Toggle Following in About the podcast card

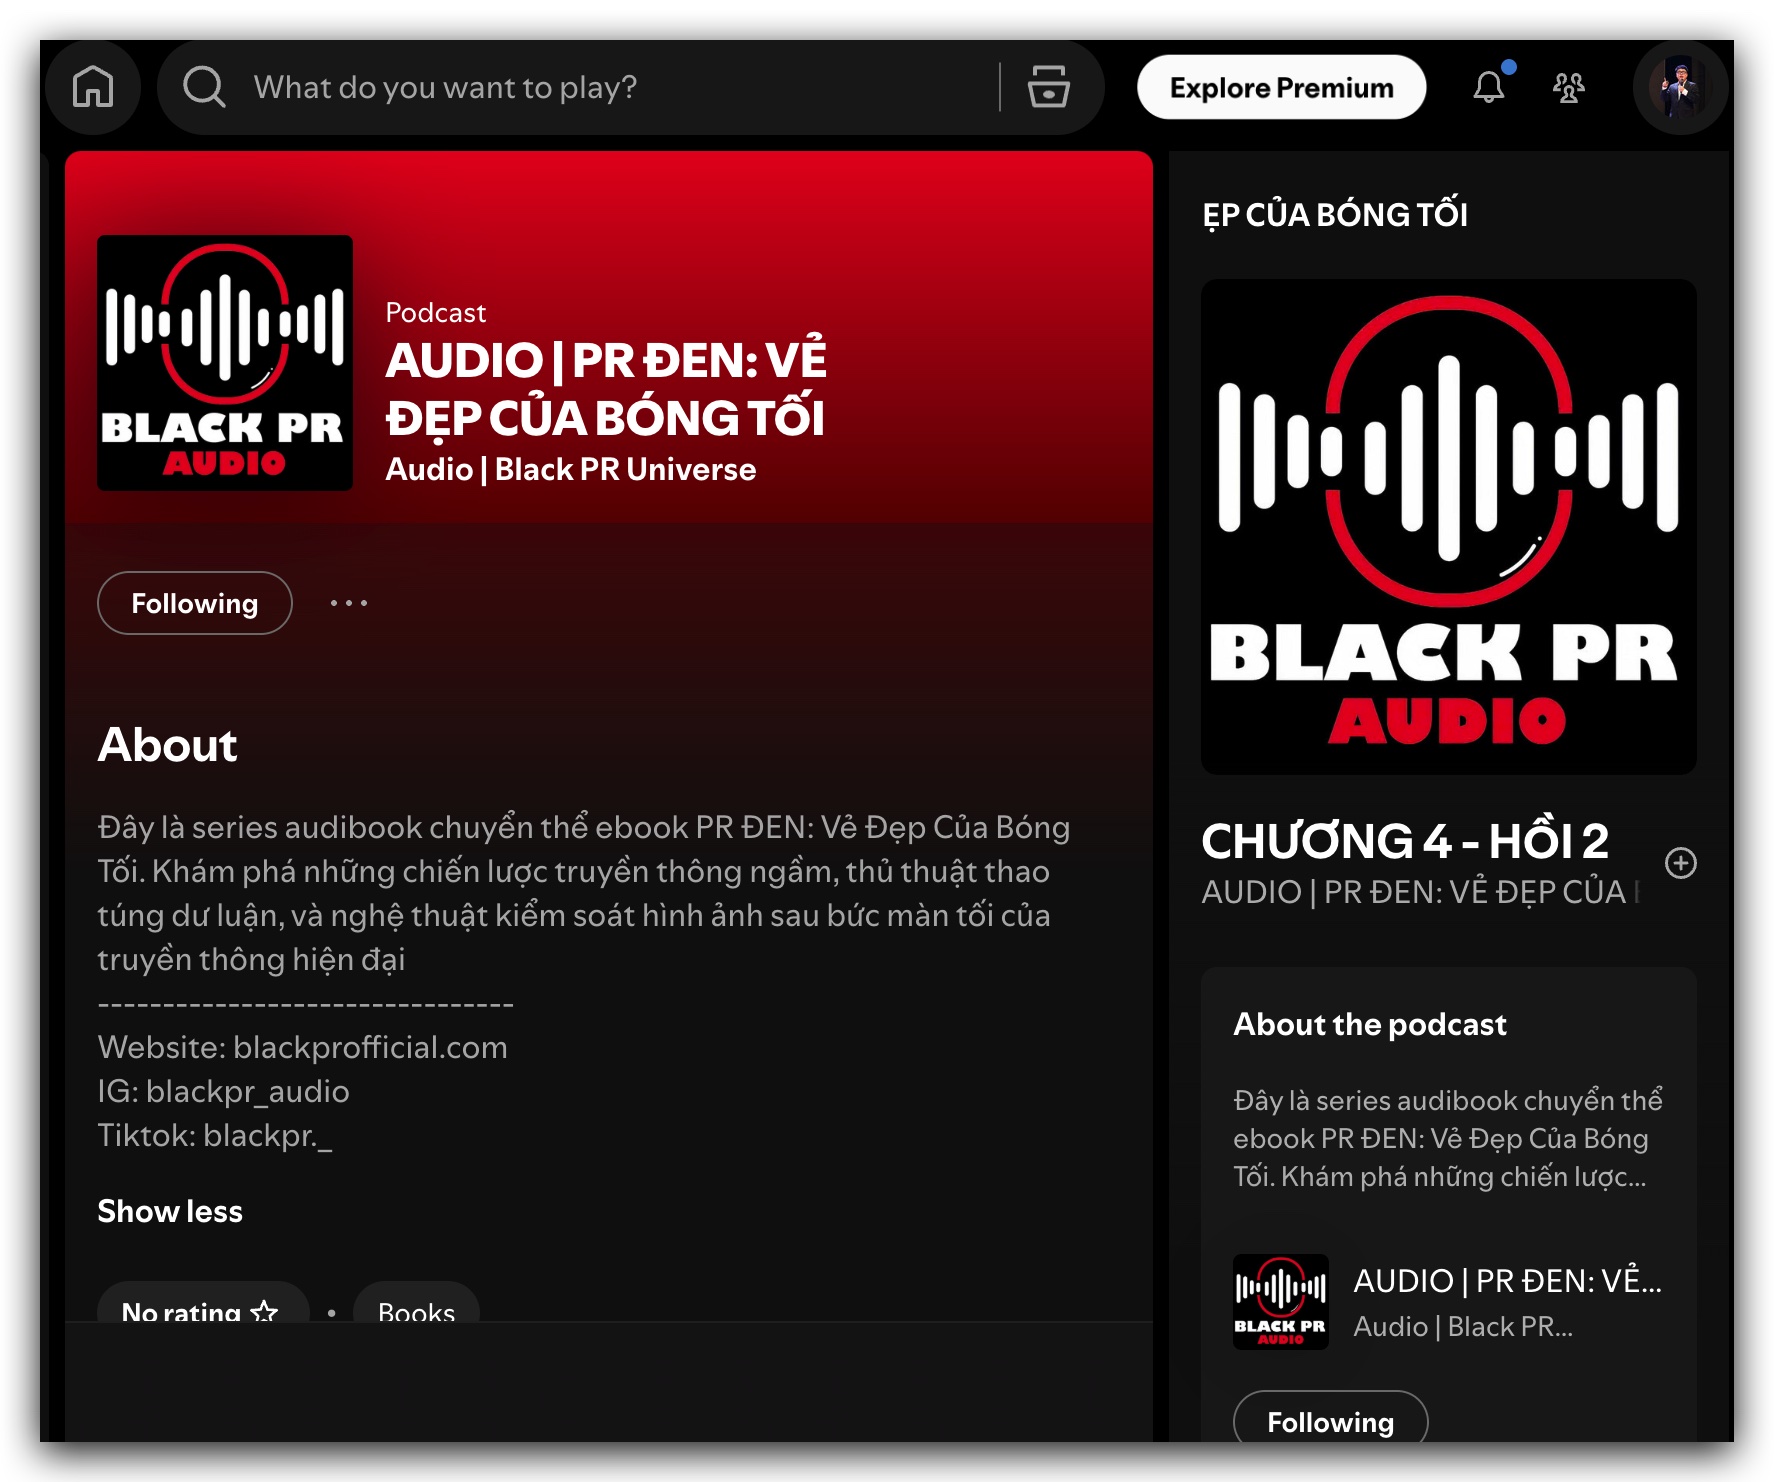click(1330, 1420)
